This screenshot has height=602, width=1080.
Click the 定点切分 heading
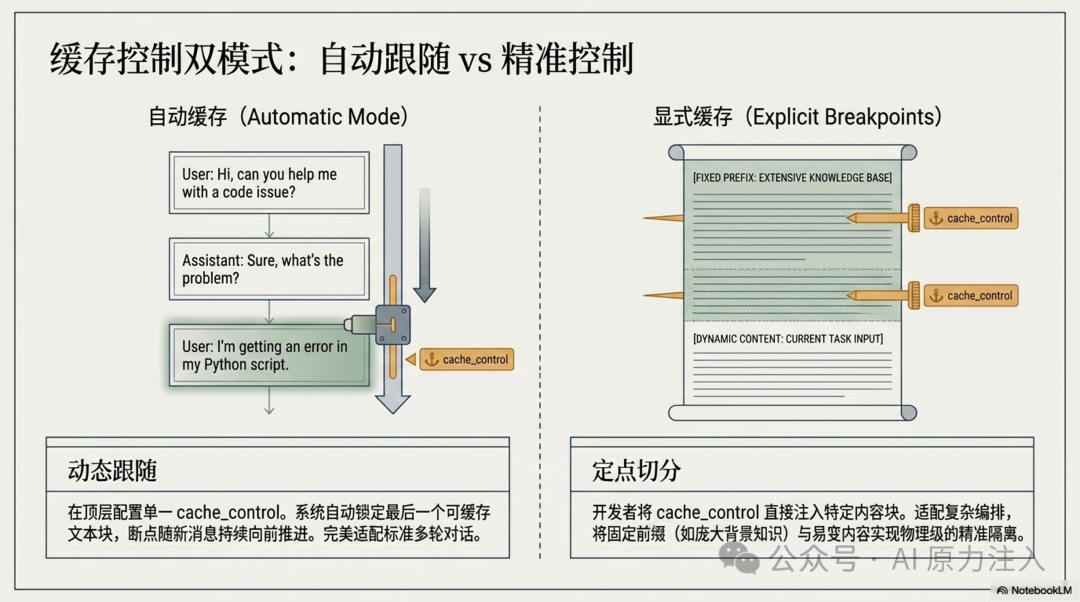[636, 470]
